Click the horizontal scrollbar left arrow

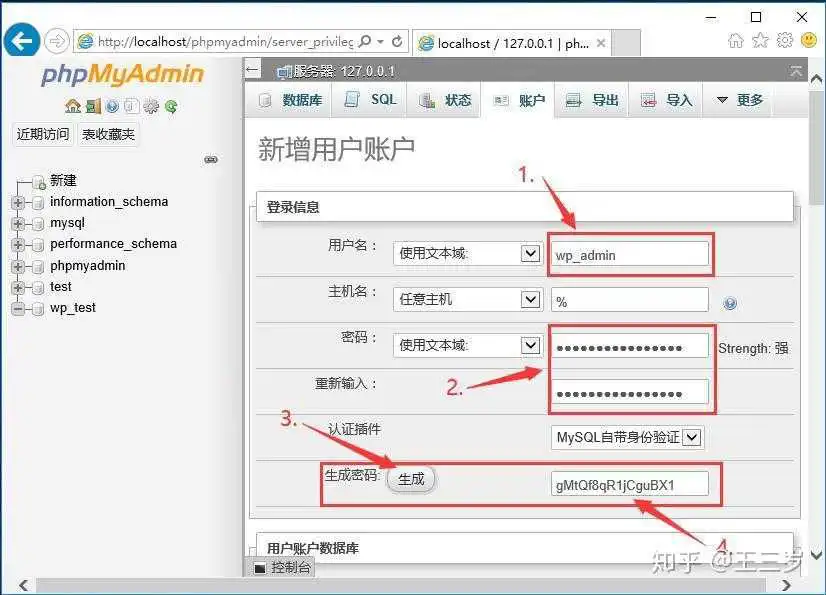click(x=23, y=586)
